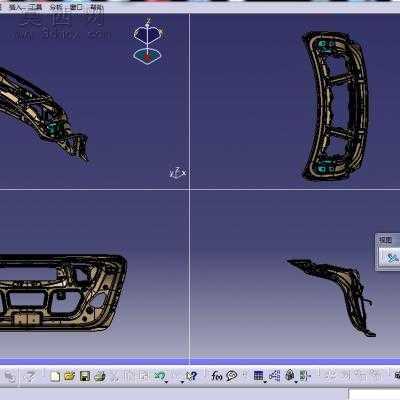Select the door frame model in top-right viewport
Image resolution: width=400 pixels, height=400 pixels.
(336, 106)
